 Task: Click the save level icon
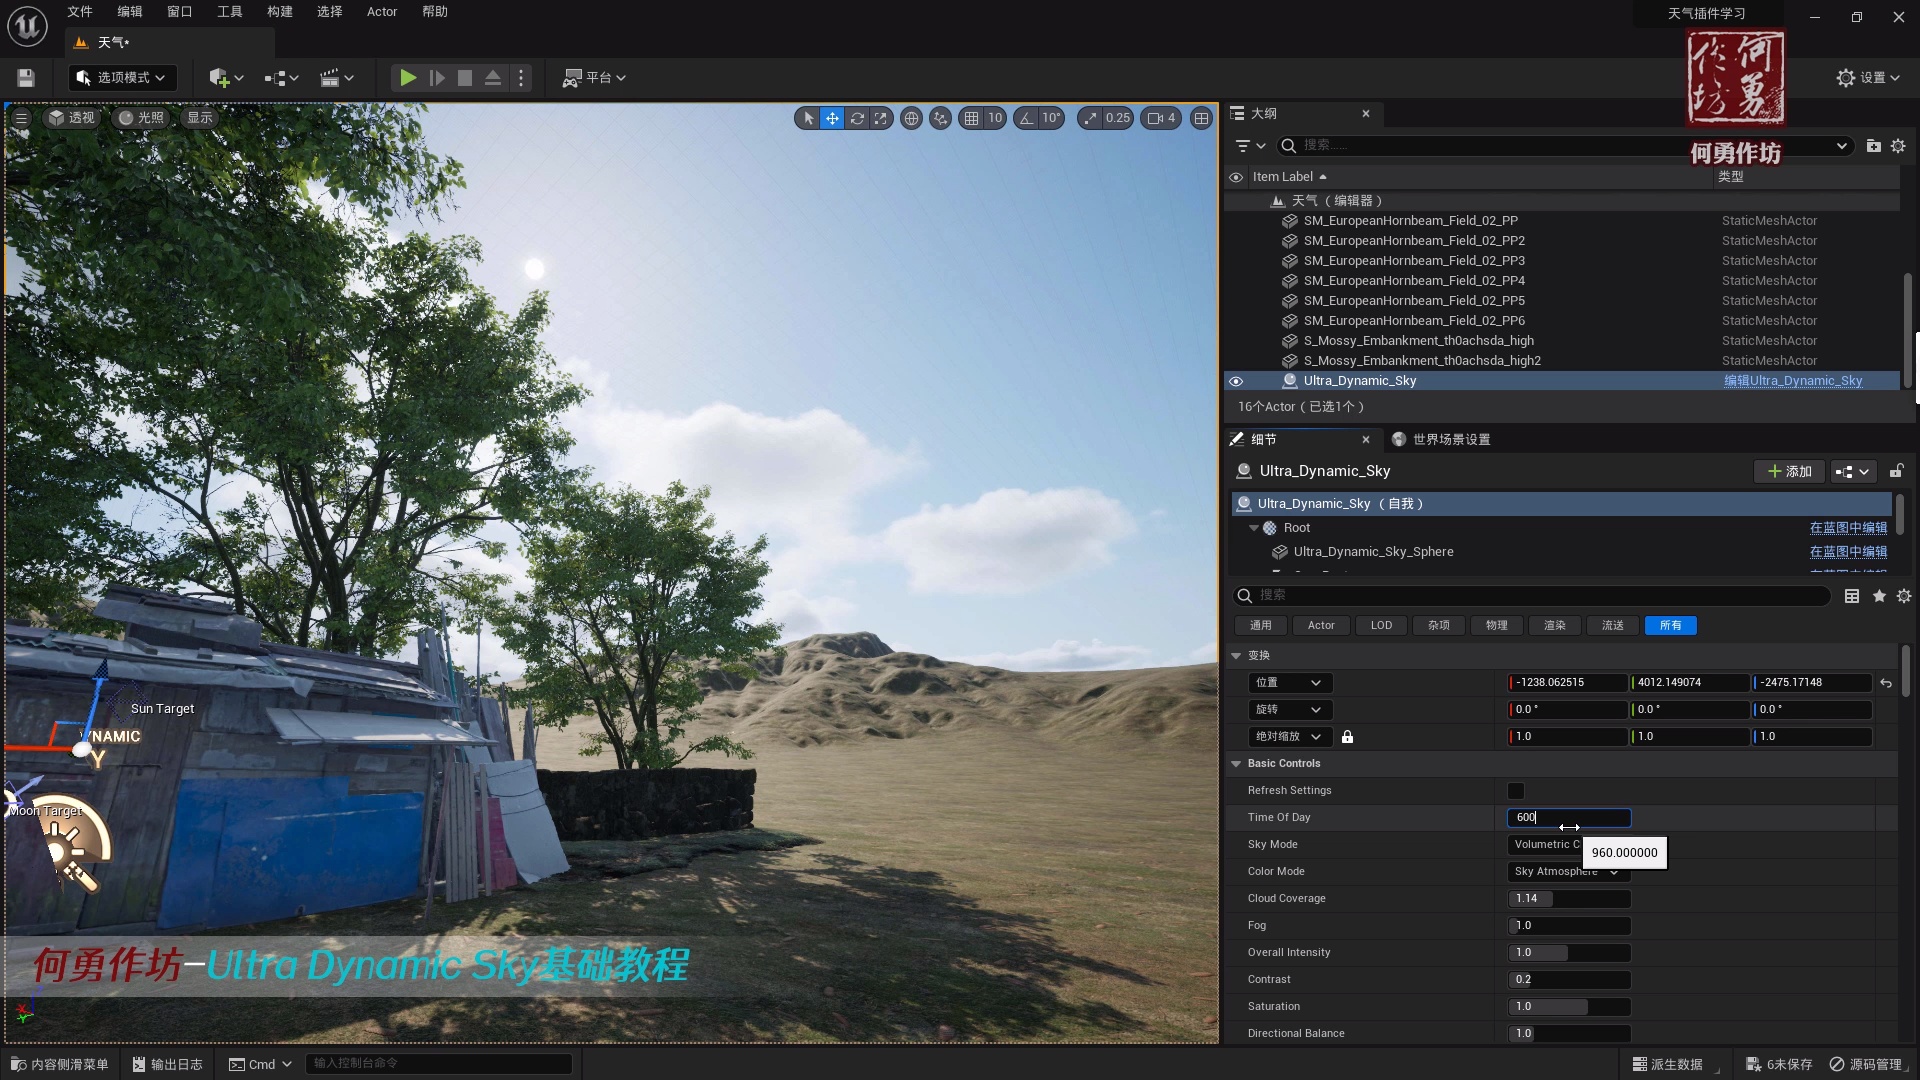tap(25, 78)
